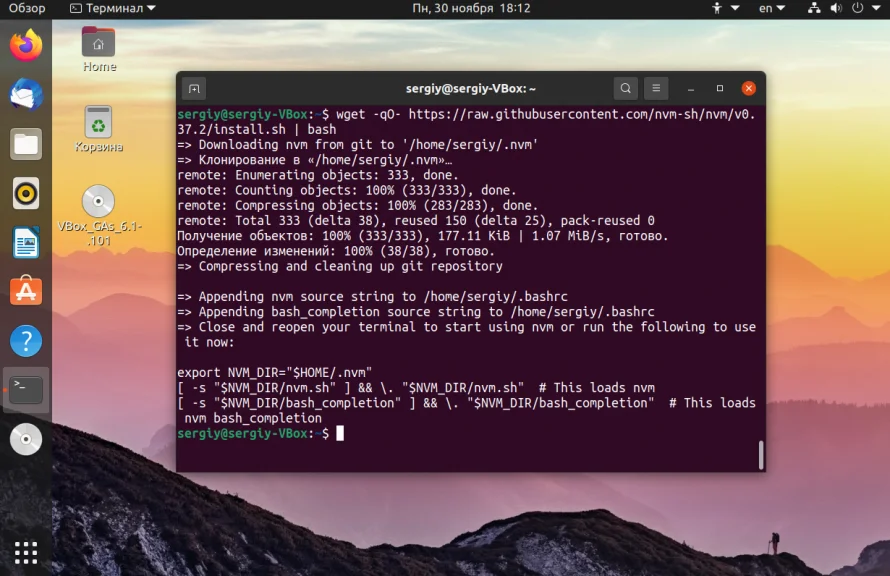Open the Корзина trash icon on desktop
The height and width of the screenshot is (576, 890).
tap(99, 129)
